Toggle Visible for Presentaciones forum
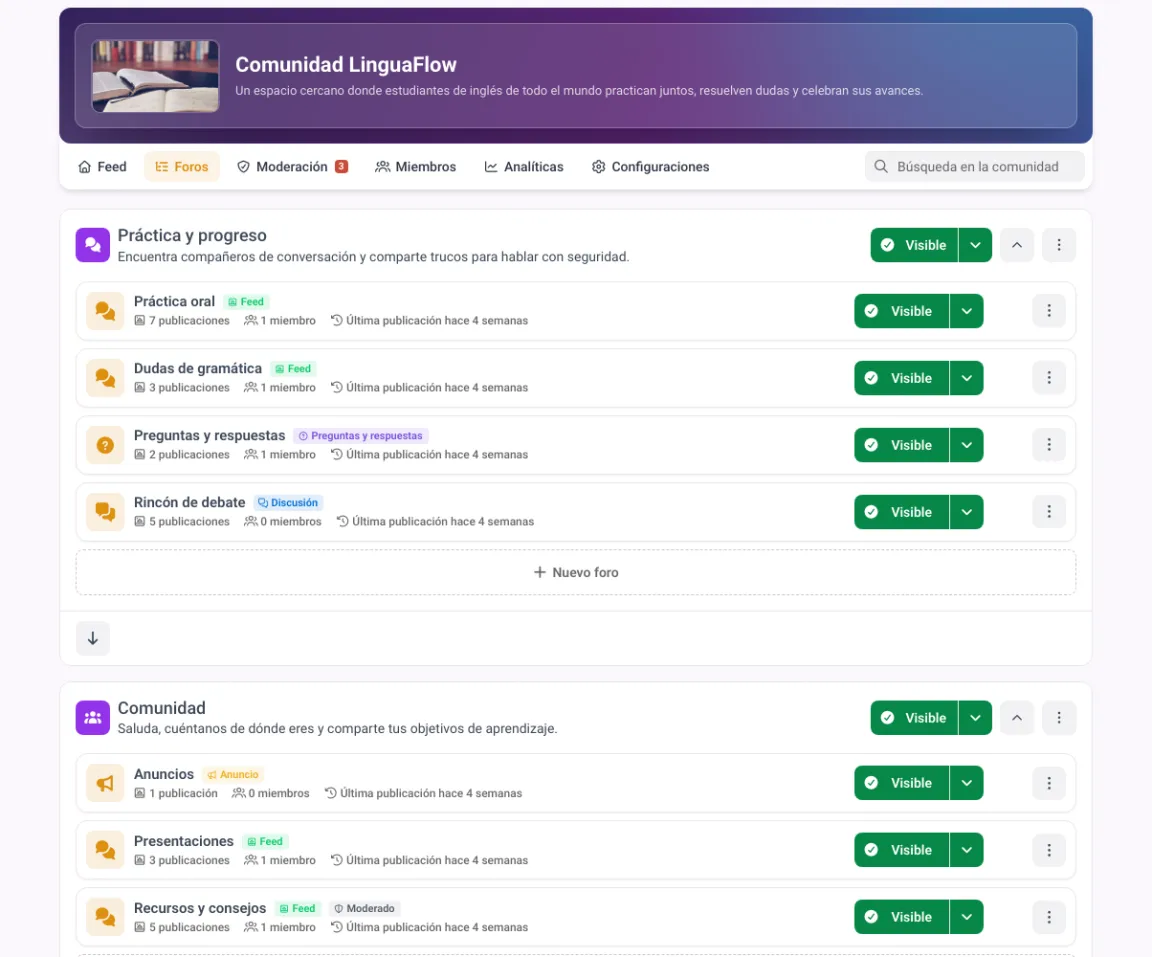 click(901, 850)
